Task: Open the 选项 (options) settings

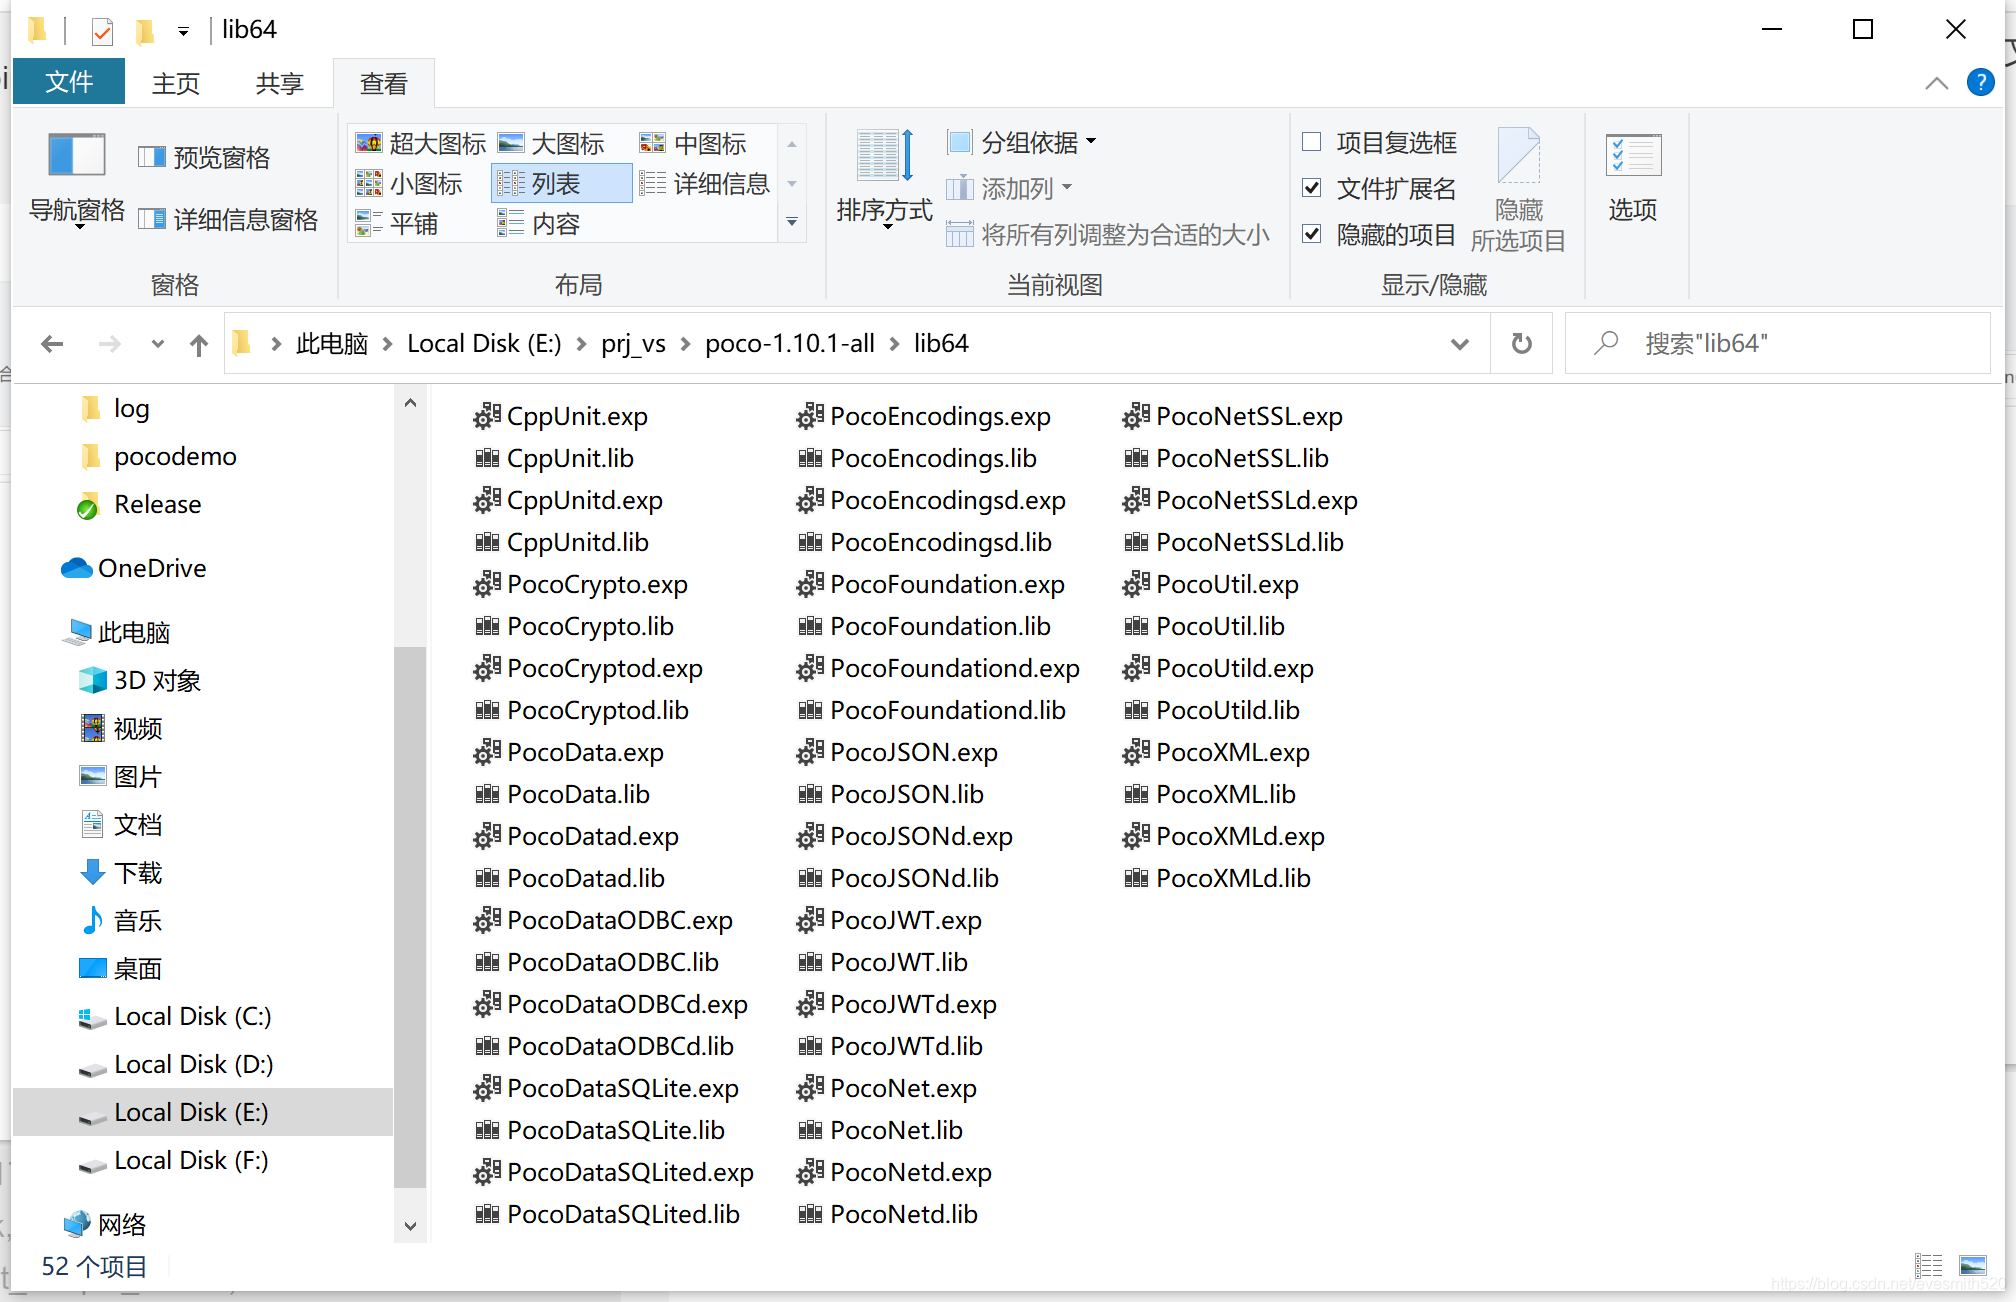Action: (x=1632, y=180)
